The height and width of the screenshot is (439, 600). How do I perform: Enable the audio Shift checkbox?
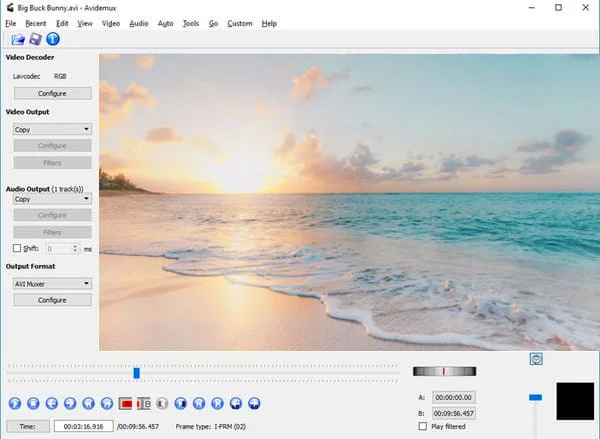[x=17, y=248]
